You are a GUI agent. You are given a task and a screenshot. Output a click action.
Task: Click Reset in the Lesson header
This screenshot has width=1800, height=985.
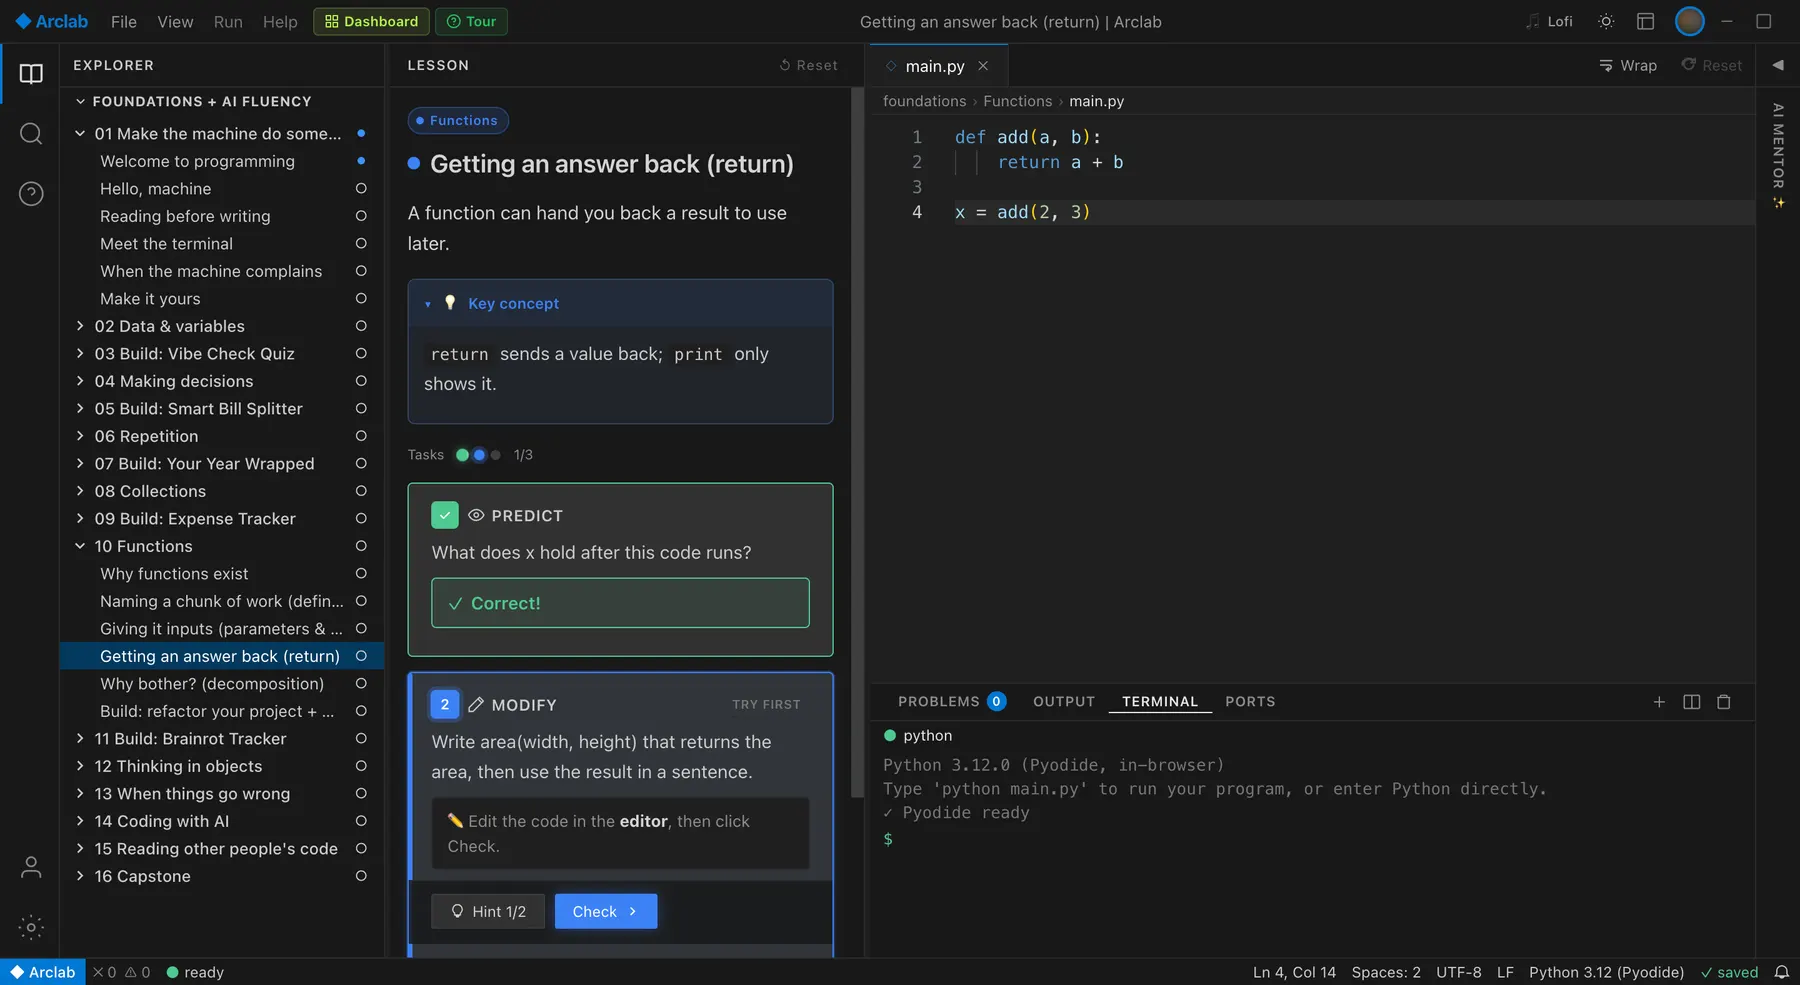(x=808, y=65)
